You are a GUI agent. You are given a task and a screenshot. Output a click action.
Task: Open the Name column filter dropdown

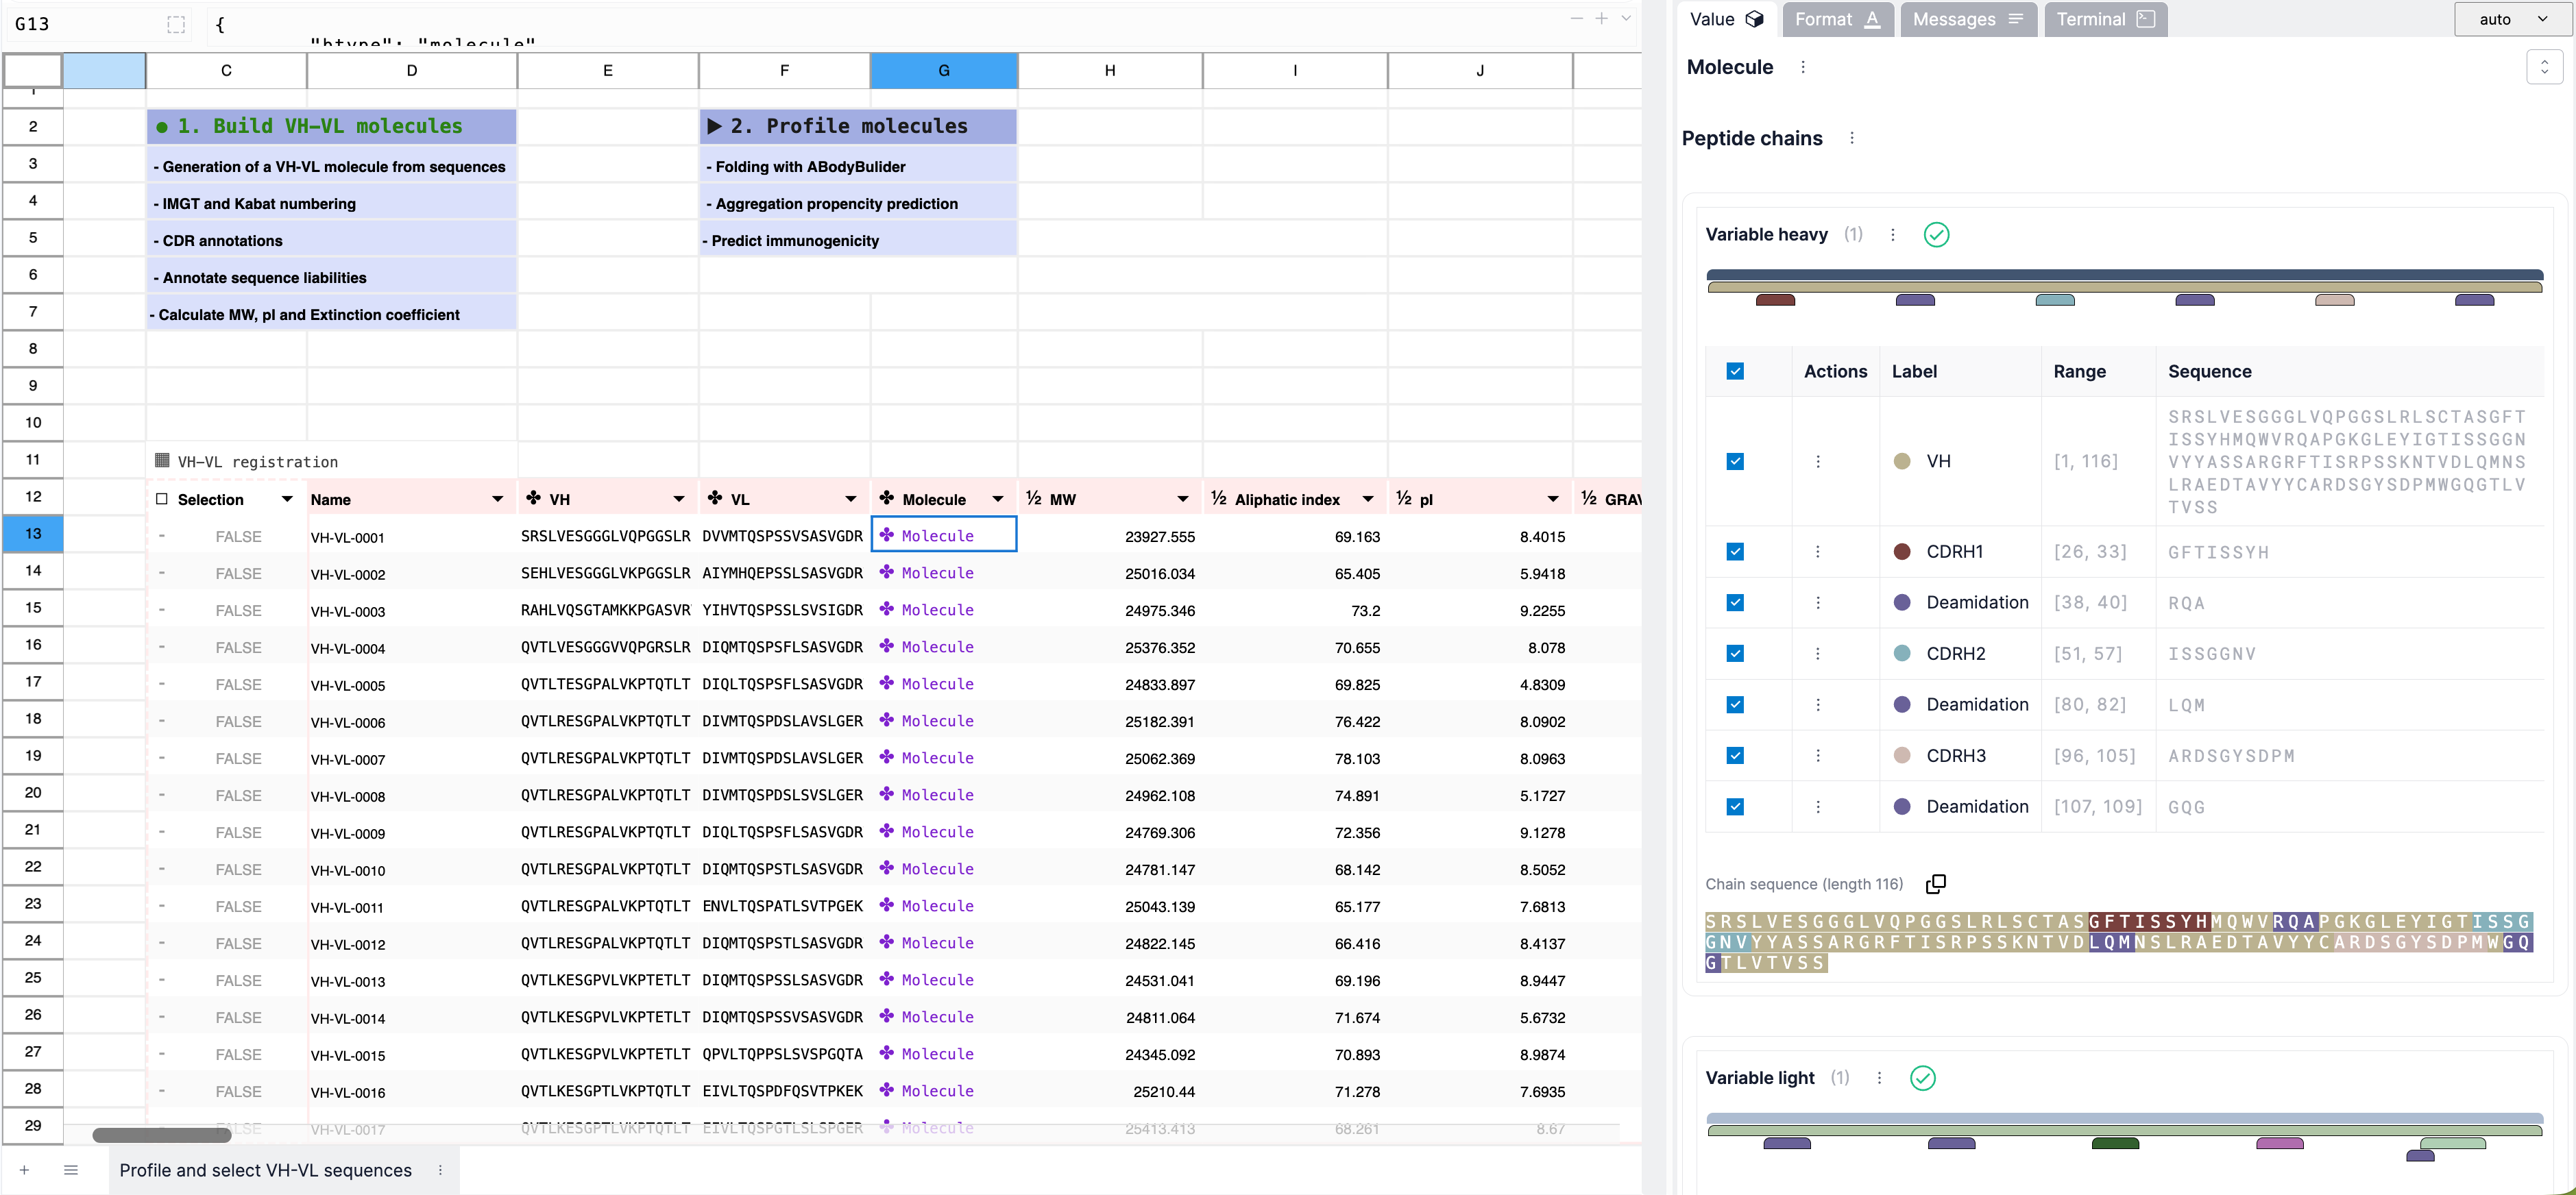coord(497,499)
